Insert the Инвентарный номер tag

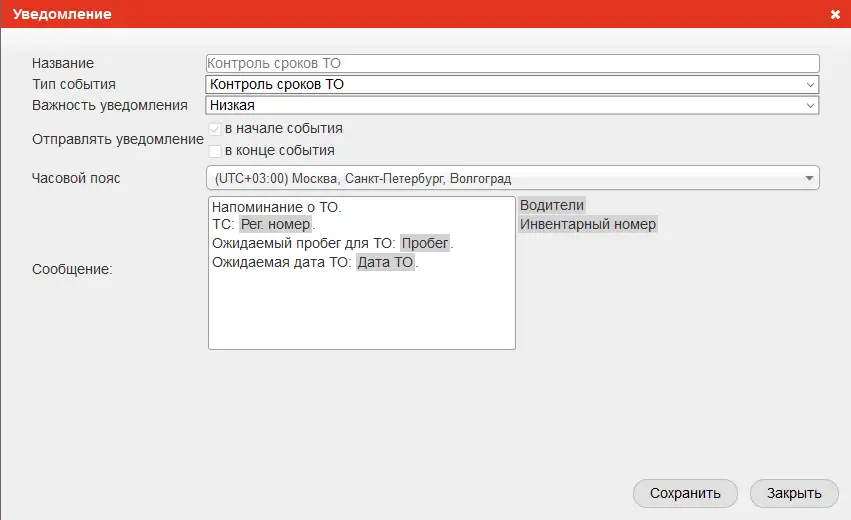pos(588,225)
